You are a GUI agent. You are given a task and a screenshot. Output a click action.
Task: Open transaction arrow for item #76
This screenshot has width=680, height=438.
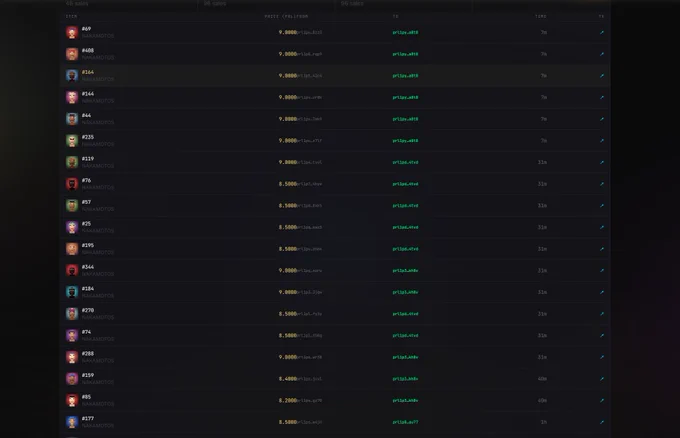[x=602, y=184]
